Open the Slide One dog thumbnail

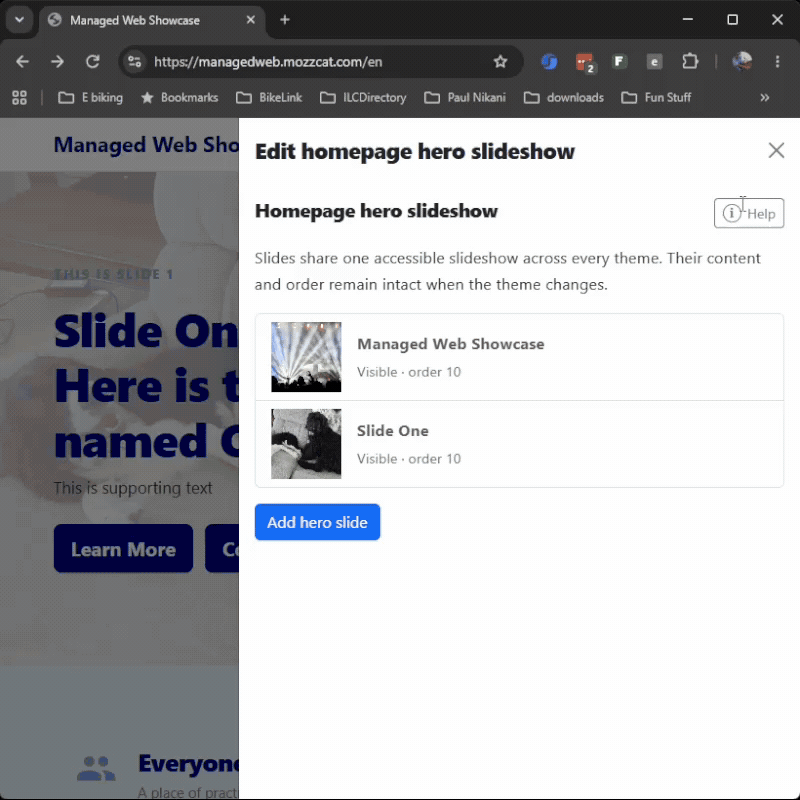click(306, 444)
